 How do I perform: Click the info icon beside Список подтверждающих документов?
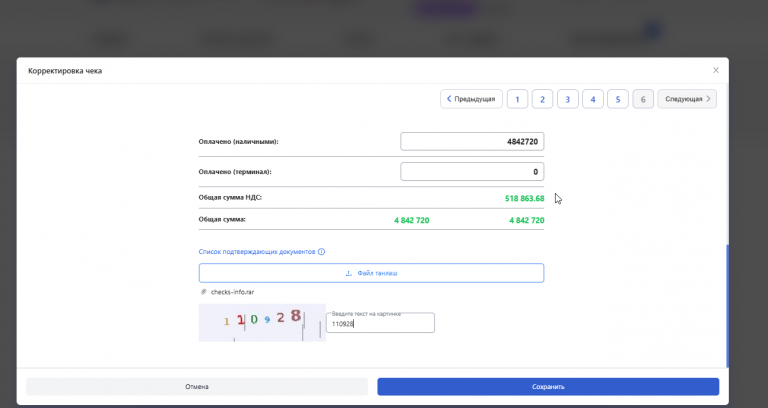(x=321, y=252)
